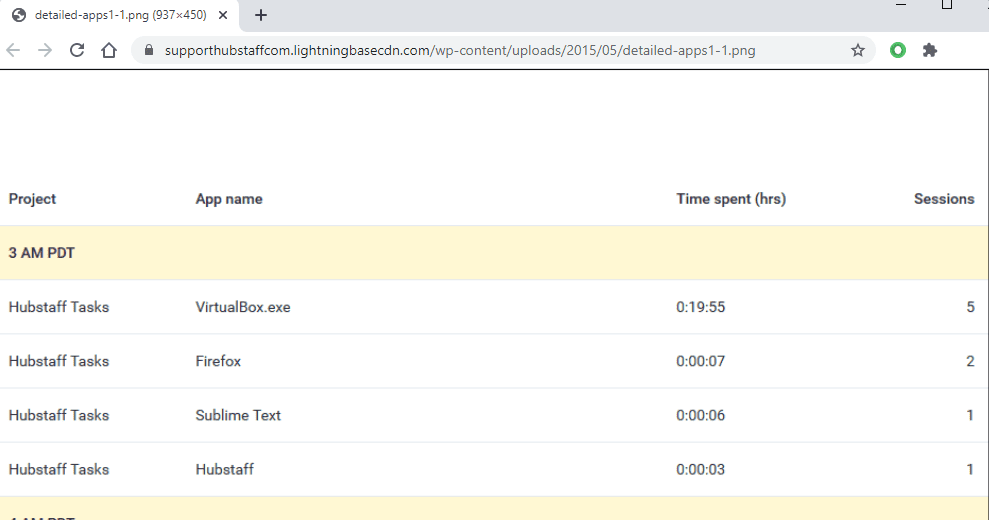
Task: Click the browser forward arrow
Action: point(45,50)
